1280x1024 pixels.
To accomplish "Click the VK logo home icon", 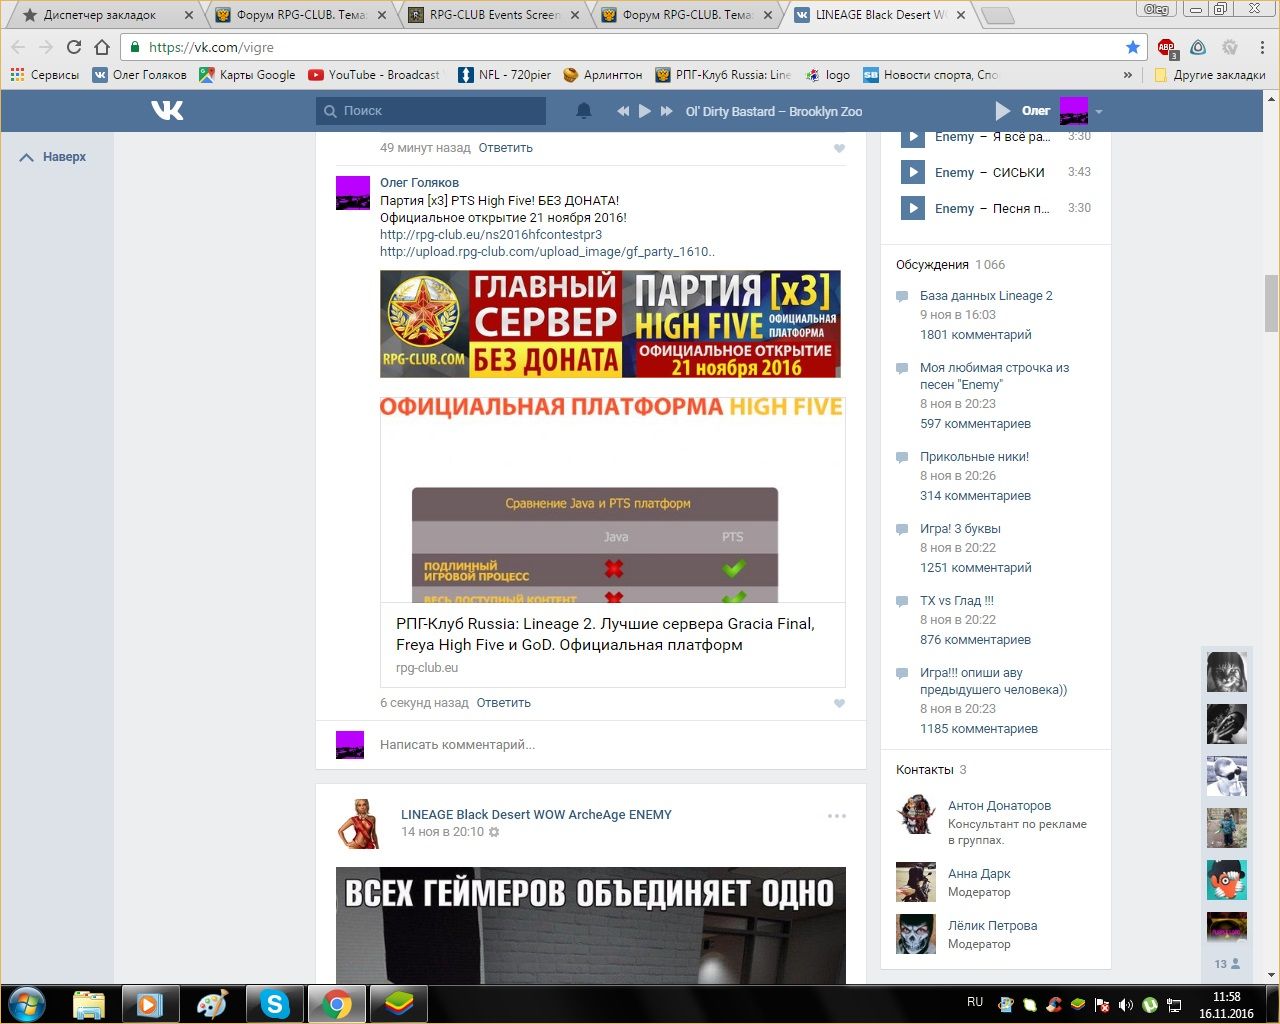I will click(167, 110).
